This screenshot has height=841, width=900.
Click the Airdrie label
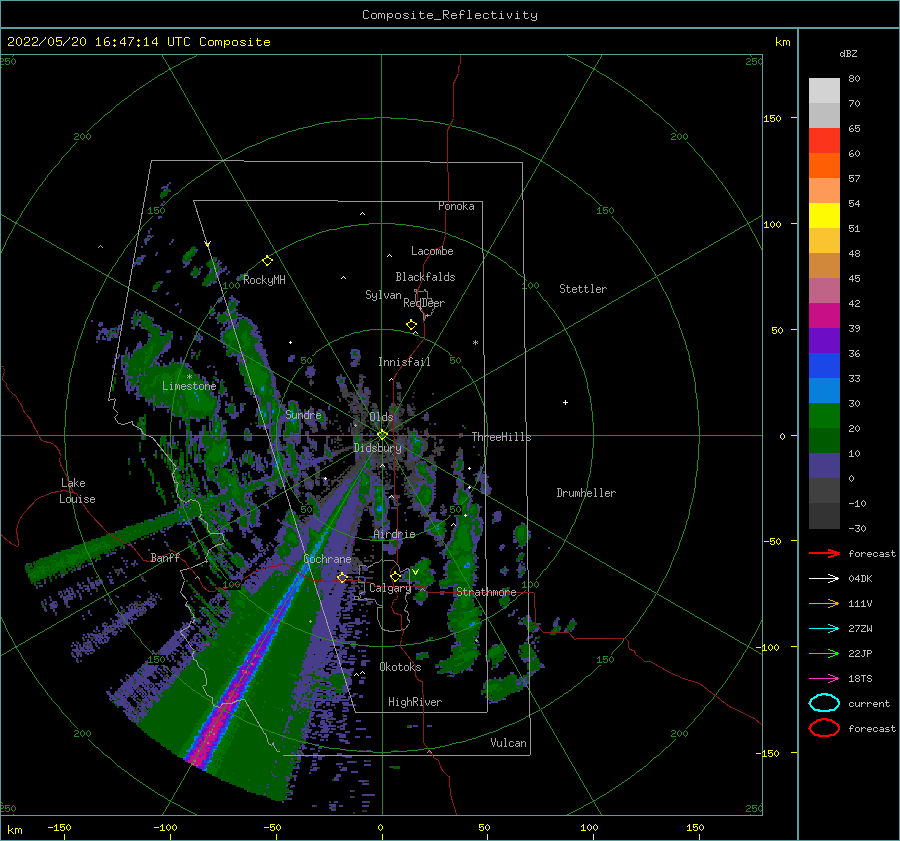(x=394, y=534)
